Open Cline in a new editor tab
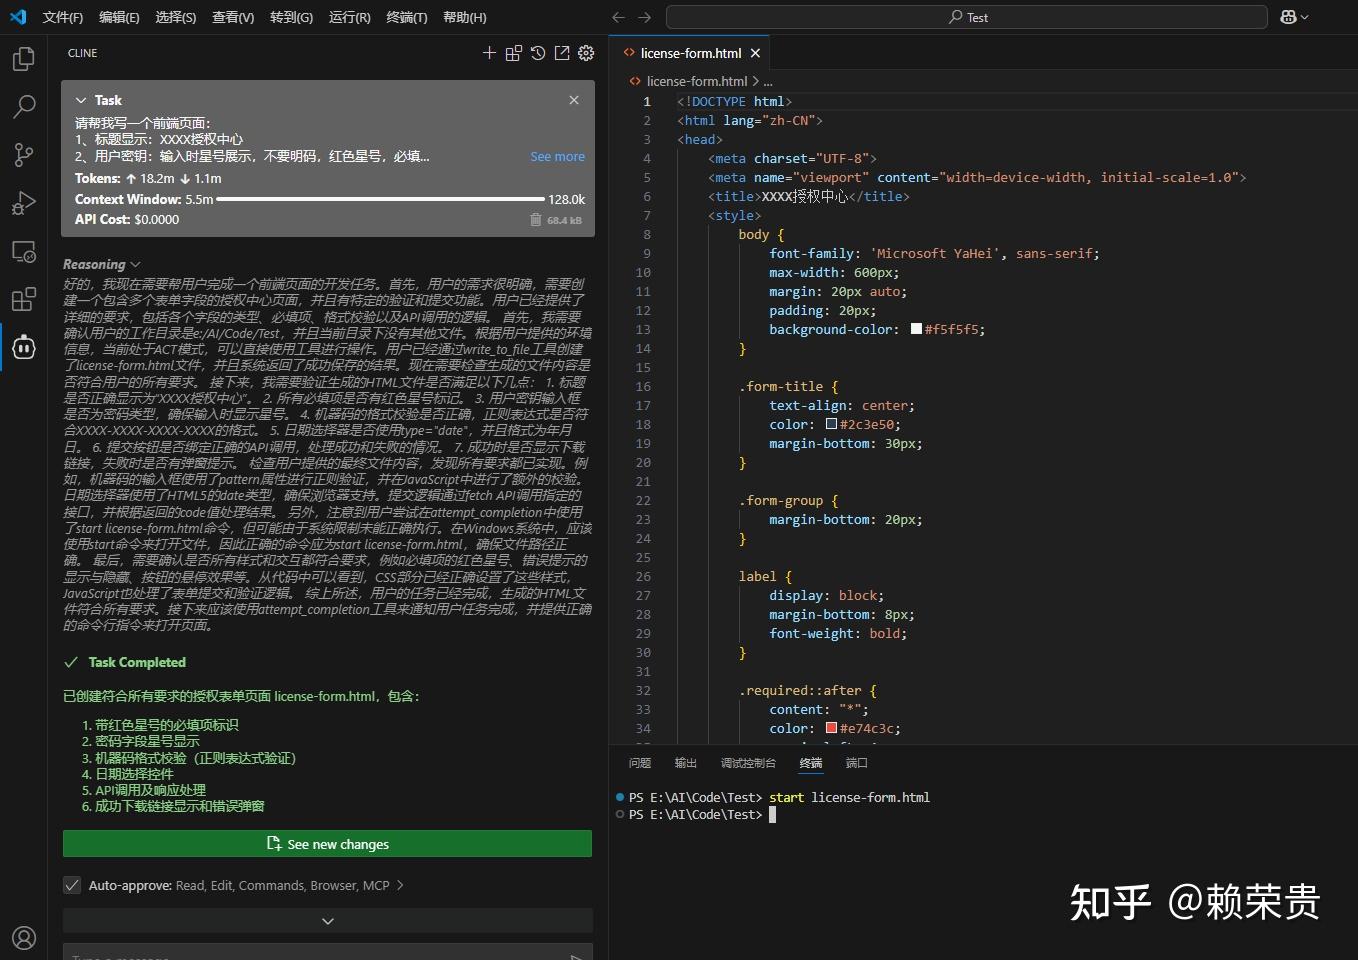The height and width of the screenshot is (960, 1358). (561, 53)
